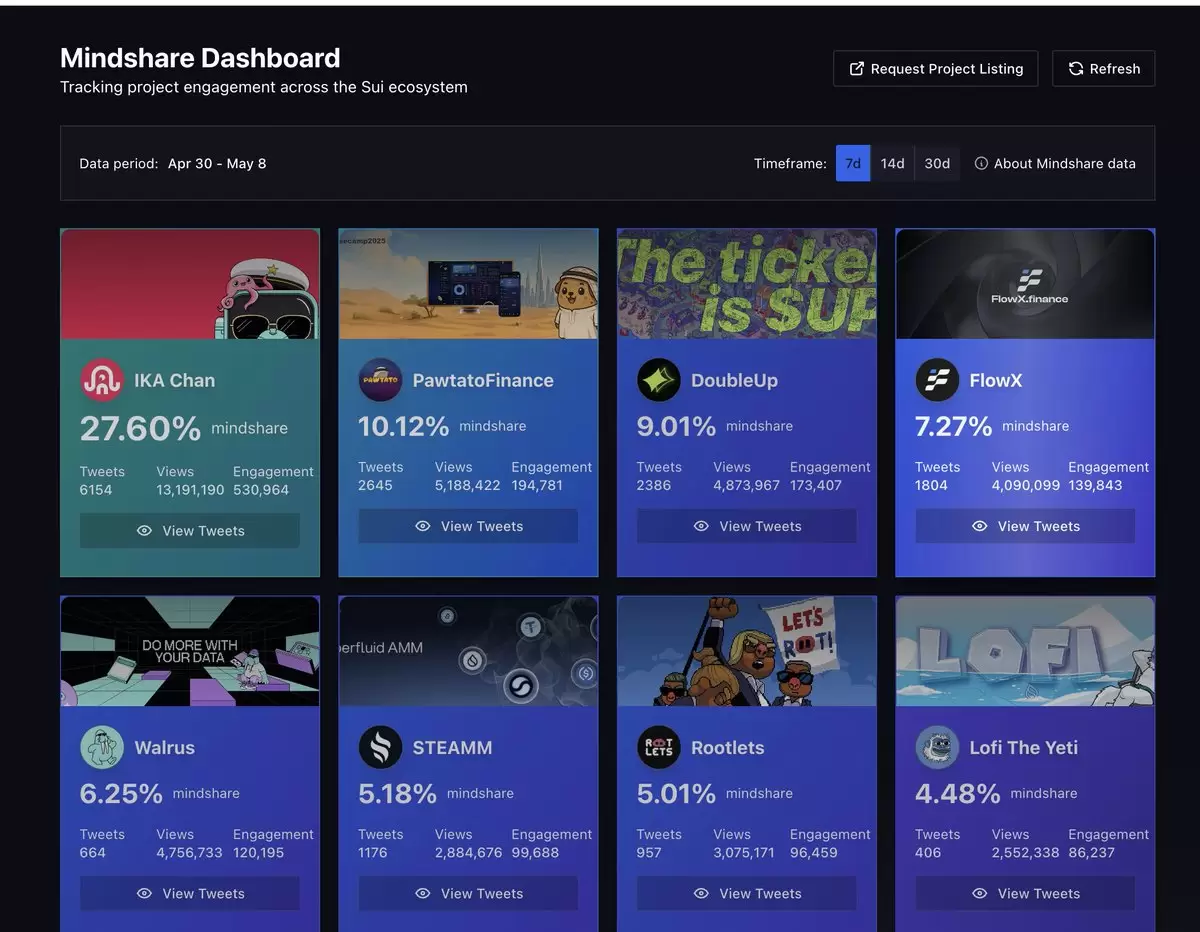1200x932 pixels.
Task: Click the Rootlets 'Let's Root' banner
Action: click(x=747, y=651)
